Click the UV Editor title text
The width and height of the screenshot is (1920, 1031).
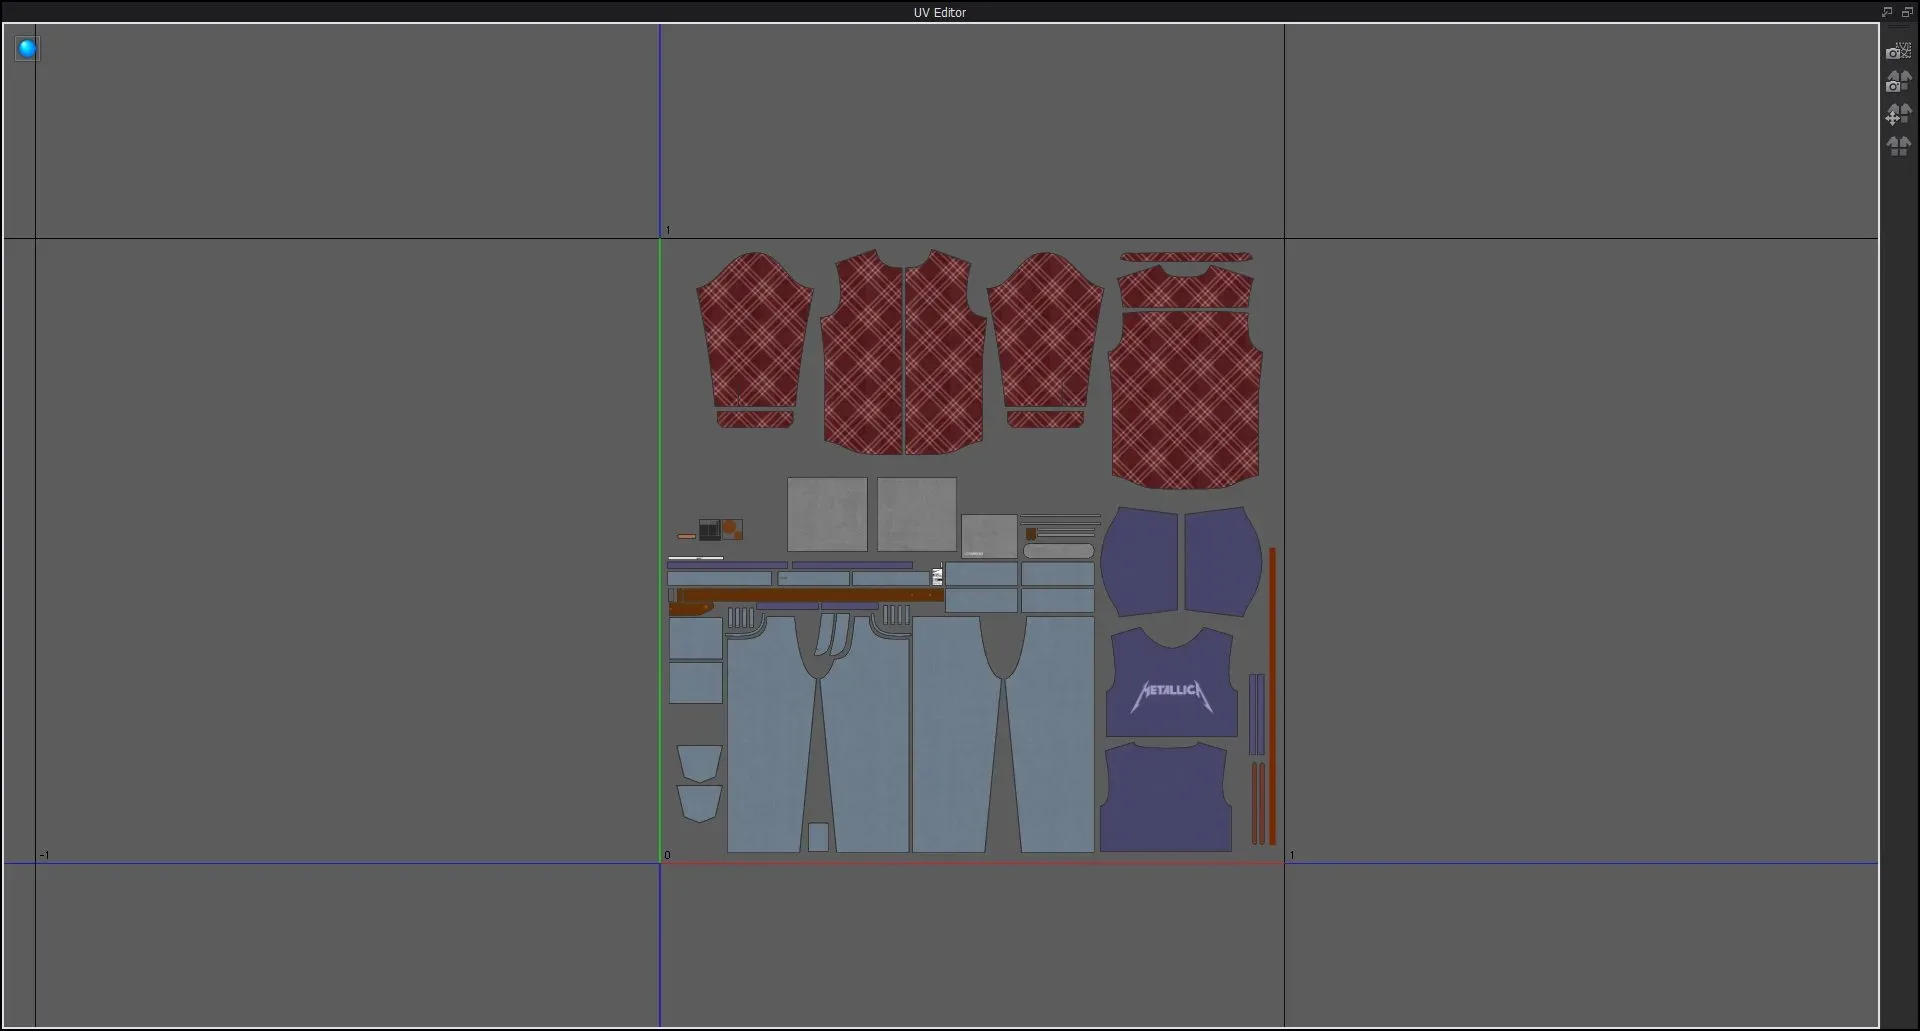939,12
